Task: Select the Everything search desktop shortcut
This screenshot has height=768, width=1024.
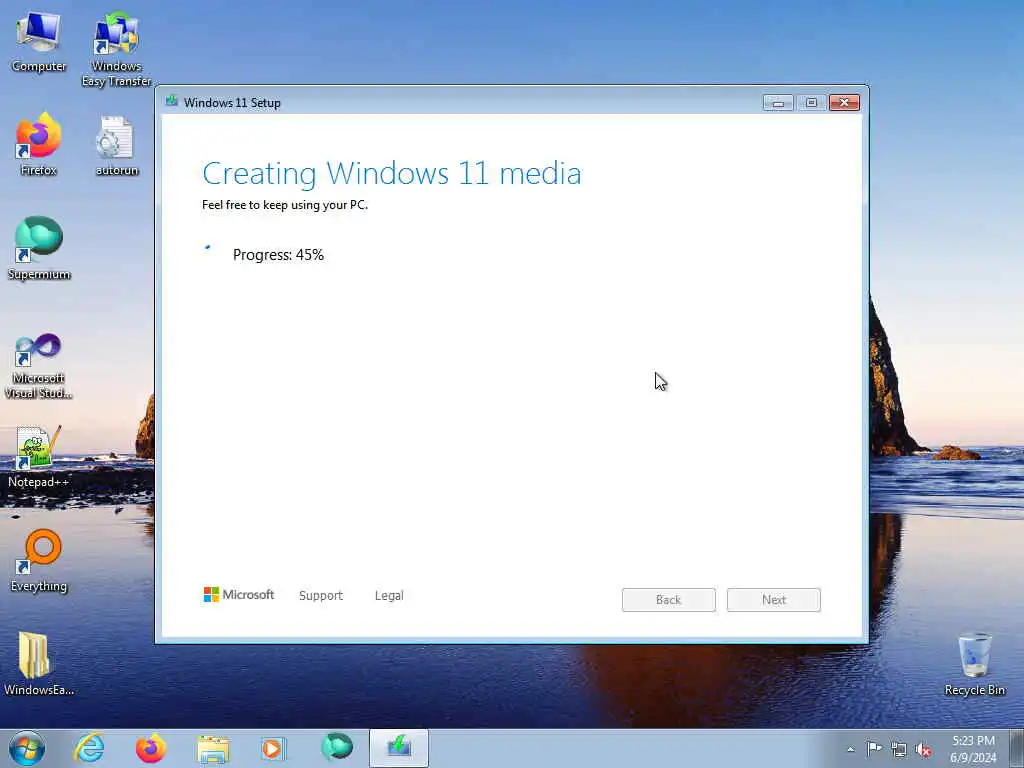Action: [x=39, y=561]
